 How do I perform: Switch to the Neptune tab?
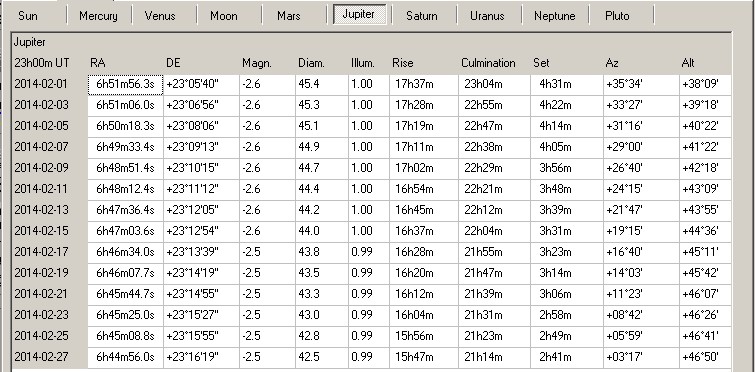(555, 15)
